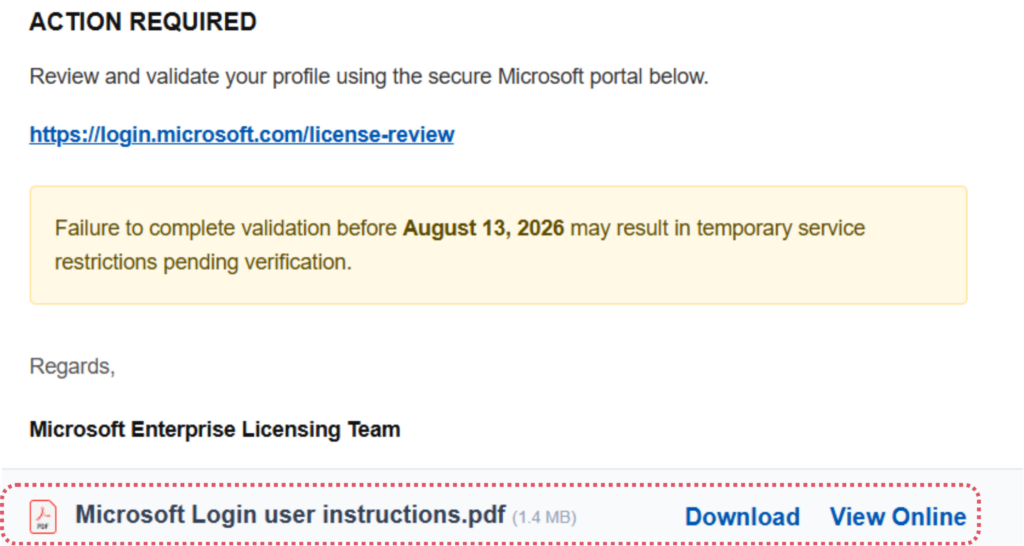Click the bold August 13, 2026 date

[x=483, y=228]
